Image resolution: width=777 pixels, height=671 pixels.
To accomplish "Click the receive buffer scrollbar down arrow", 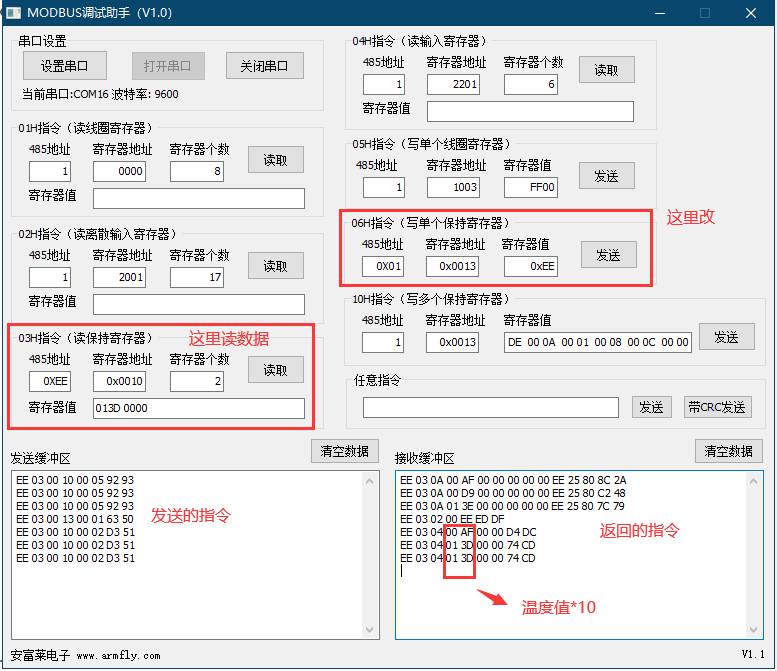I will tap(753, 630).
